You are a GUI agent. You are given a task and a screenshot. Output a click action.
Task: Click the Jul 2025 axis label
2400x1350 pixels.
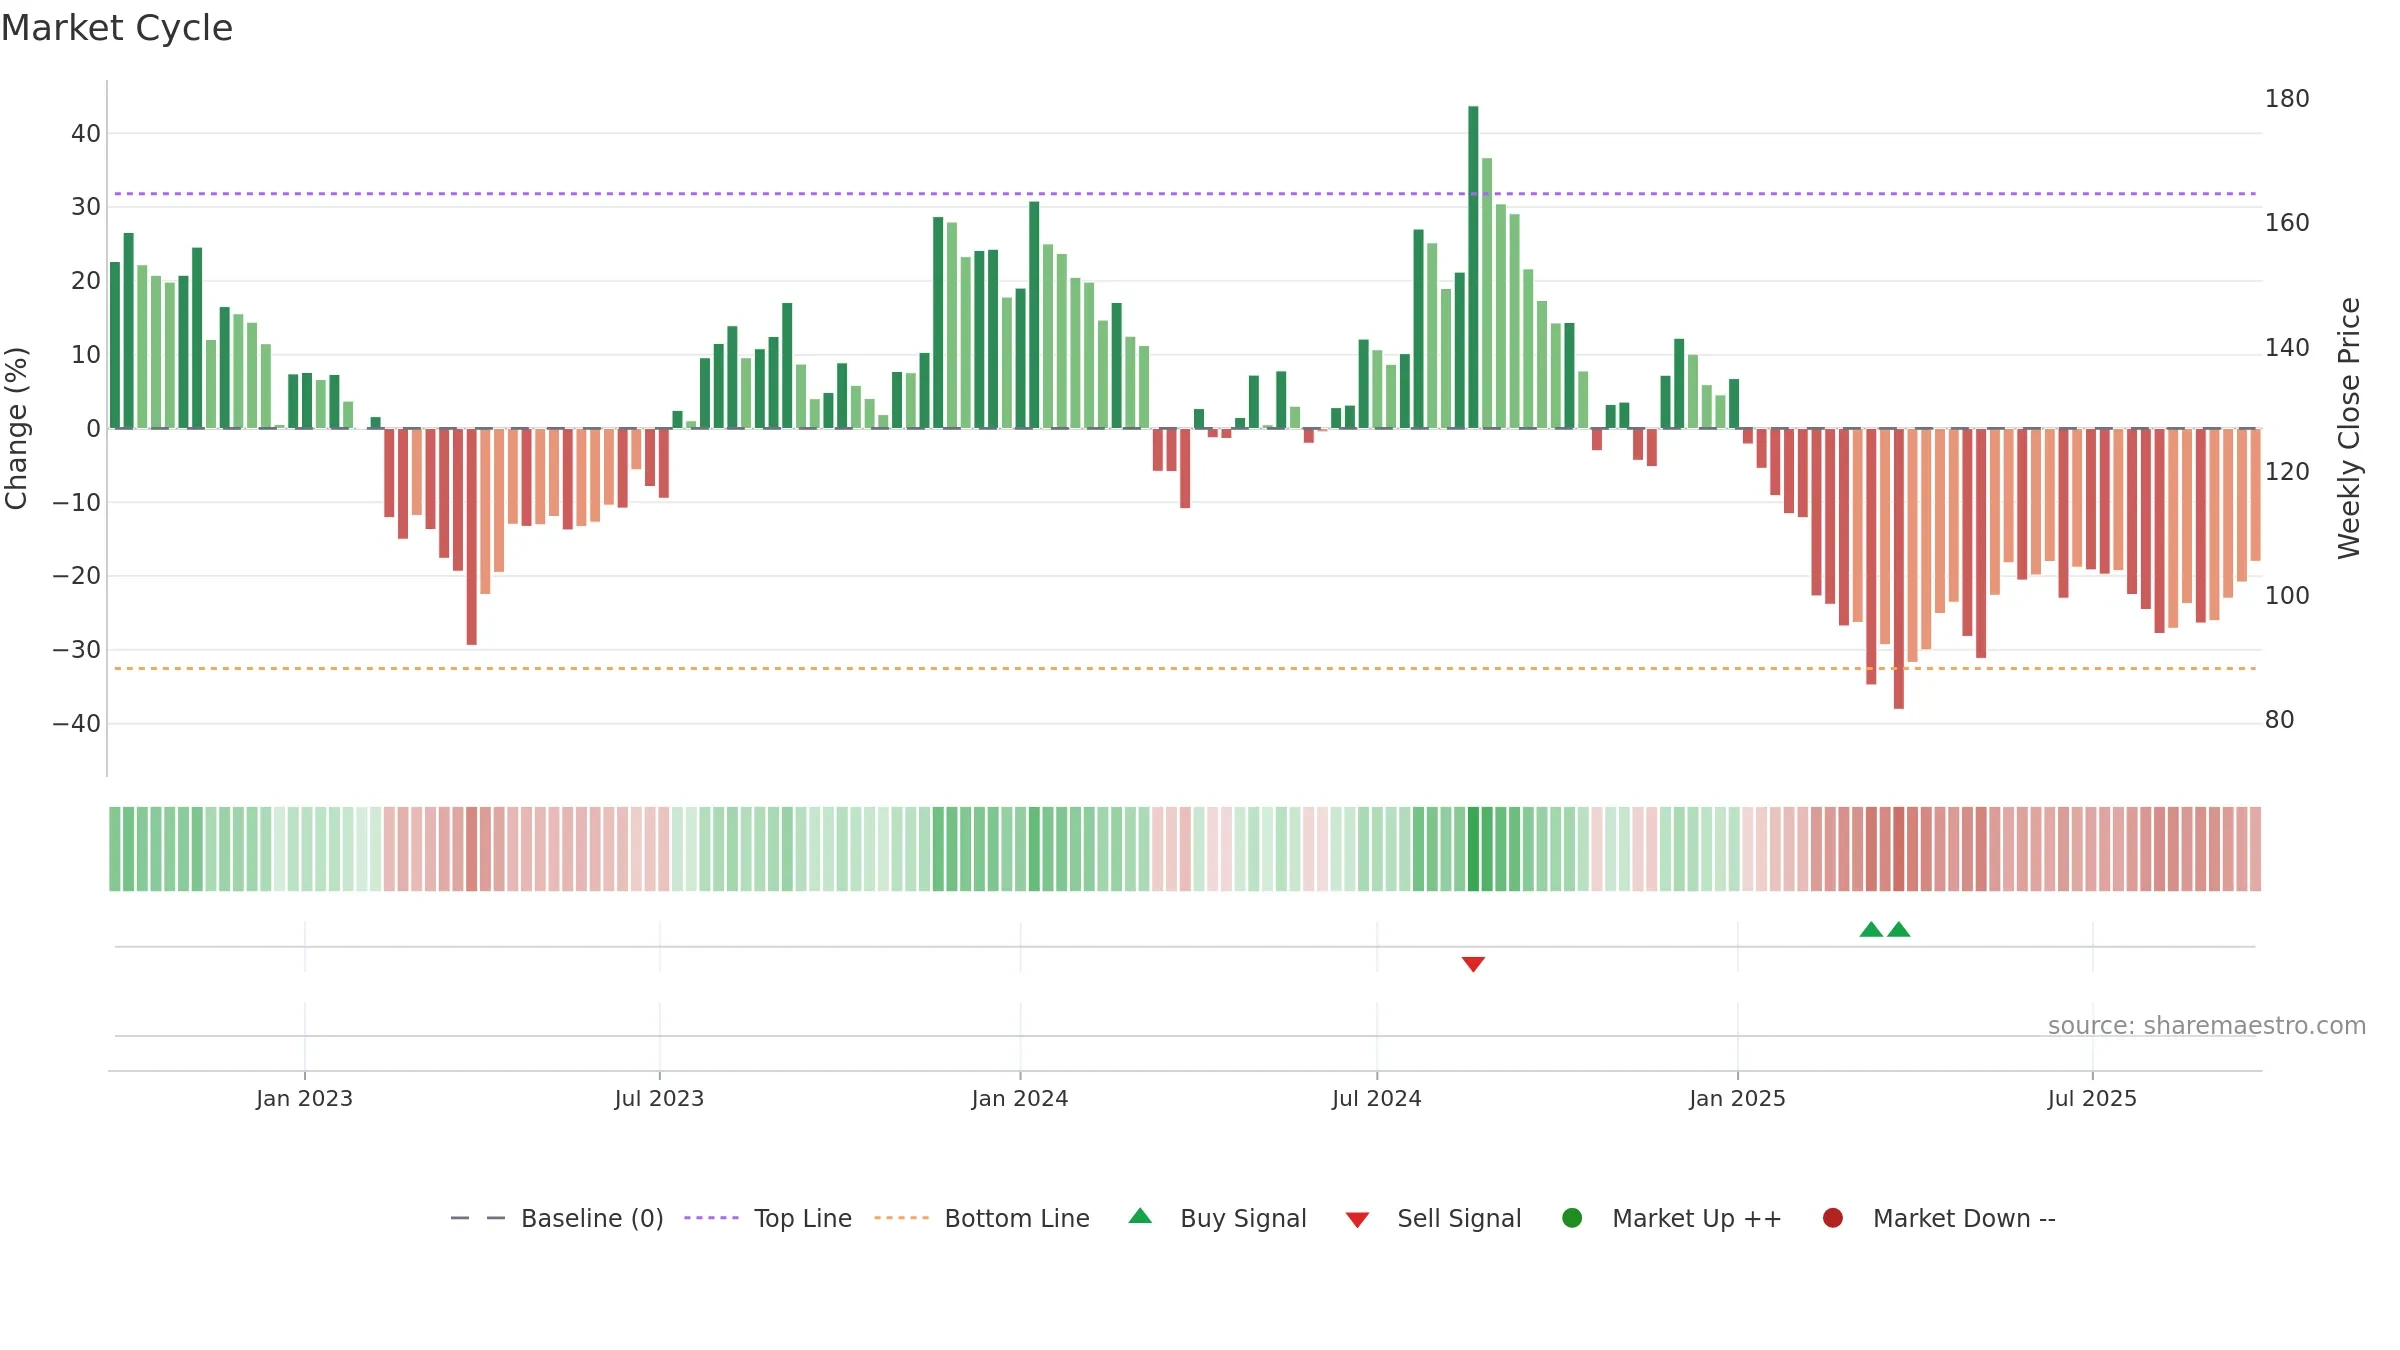point(2092,1098)
